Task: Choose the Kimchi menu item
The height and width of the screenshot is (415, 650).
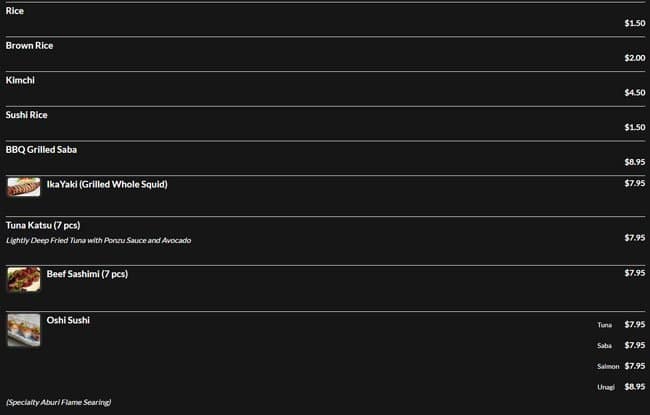Action: click(20, 80)
